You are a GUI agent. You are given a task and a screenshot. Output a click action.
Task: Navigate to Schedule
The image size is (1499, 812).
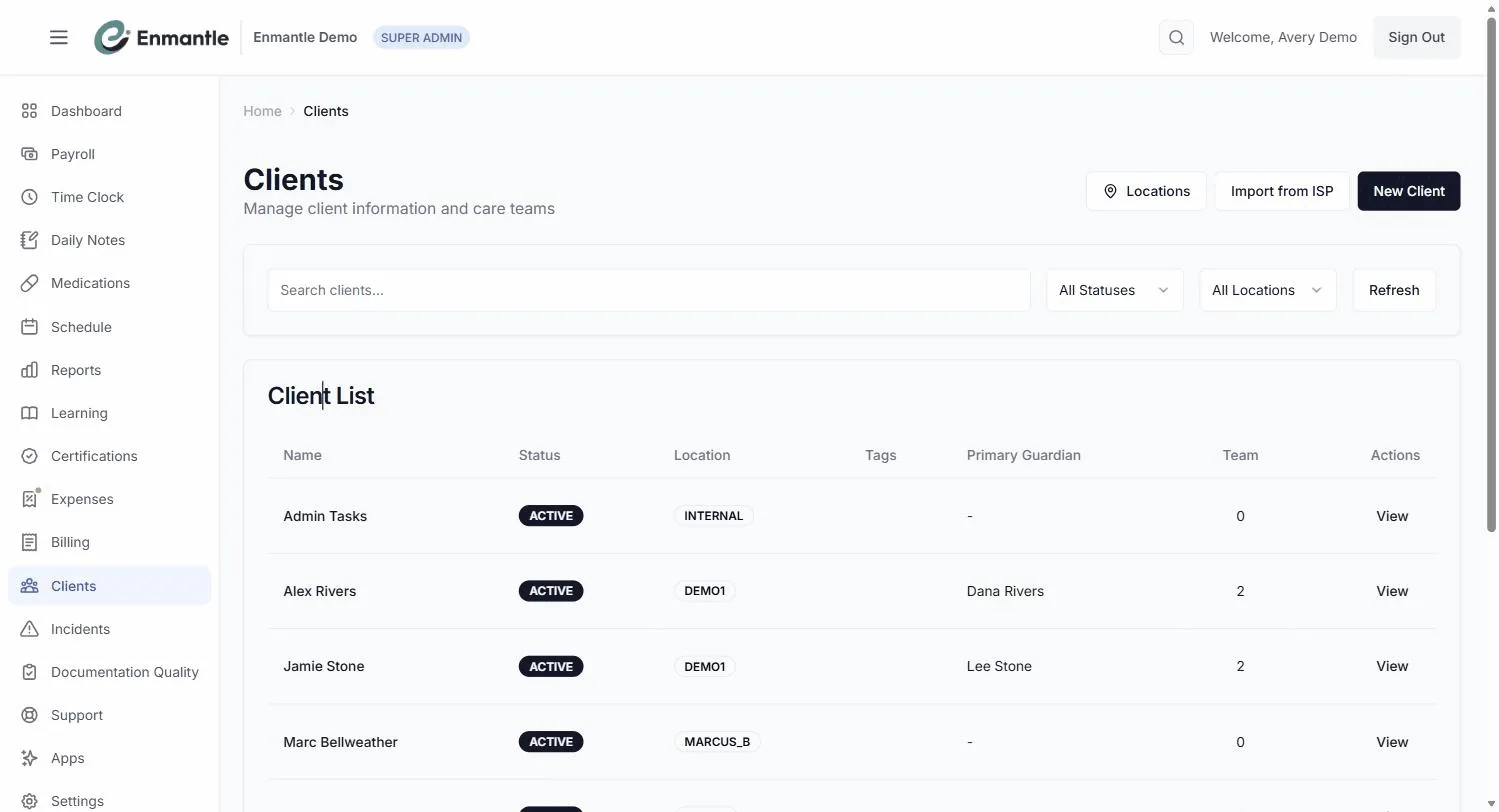[x=109, y=327]
